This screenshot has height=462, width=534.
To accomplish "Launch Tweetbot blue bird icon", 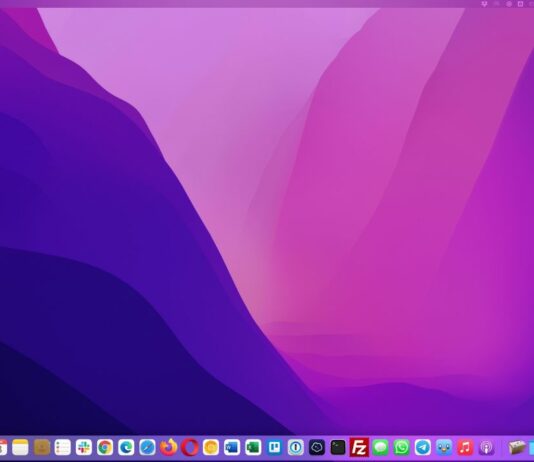I will pyautogui.click(x=444, y=447).
